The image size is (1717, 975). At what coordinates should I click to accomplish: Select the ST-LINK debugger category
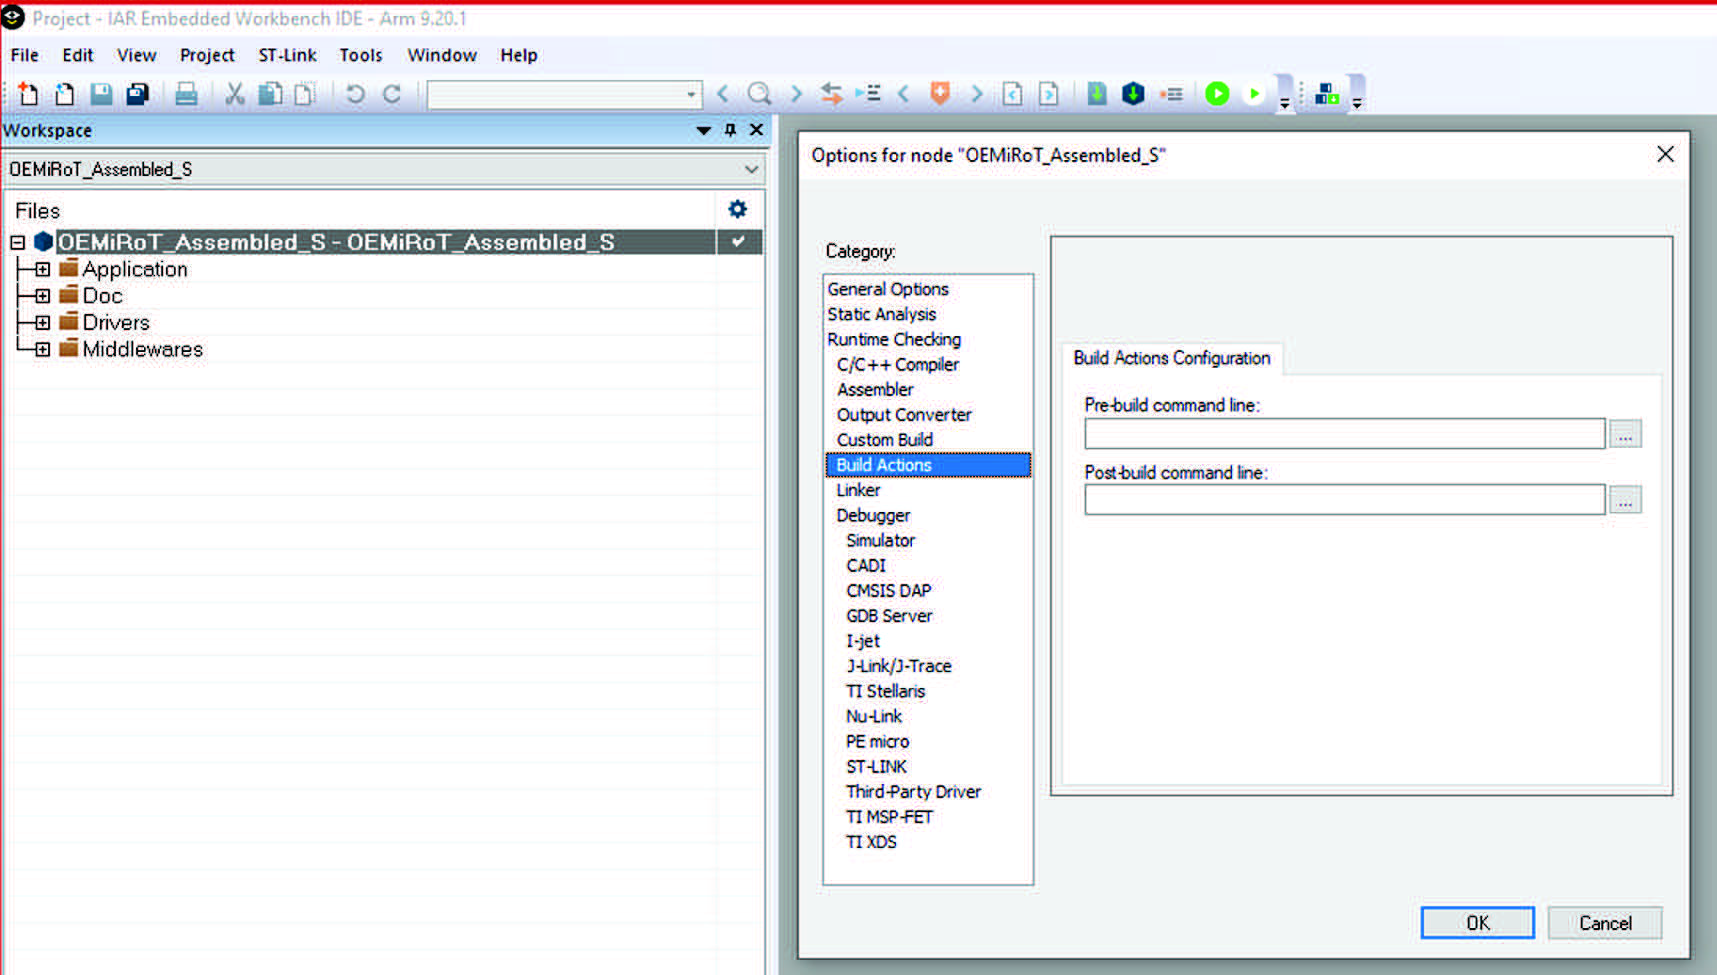coord(876,766)
